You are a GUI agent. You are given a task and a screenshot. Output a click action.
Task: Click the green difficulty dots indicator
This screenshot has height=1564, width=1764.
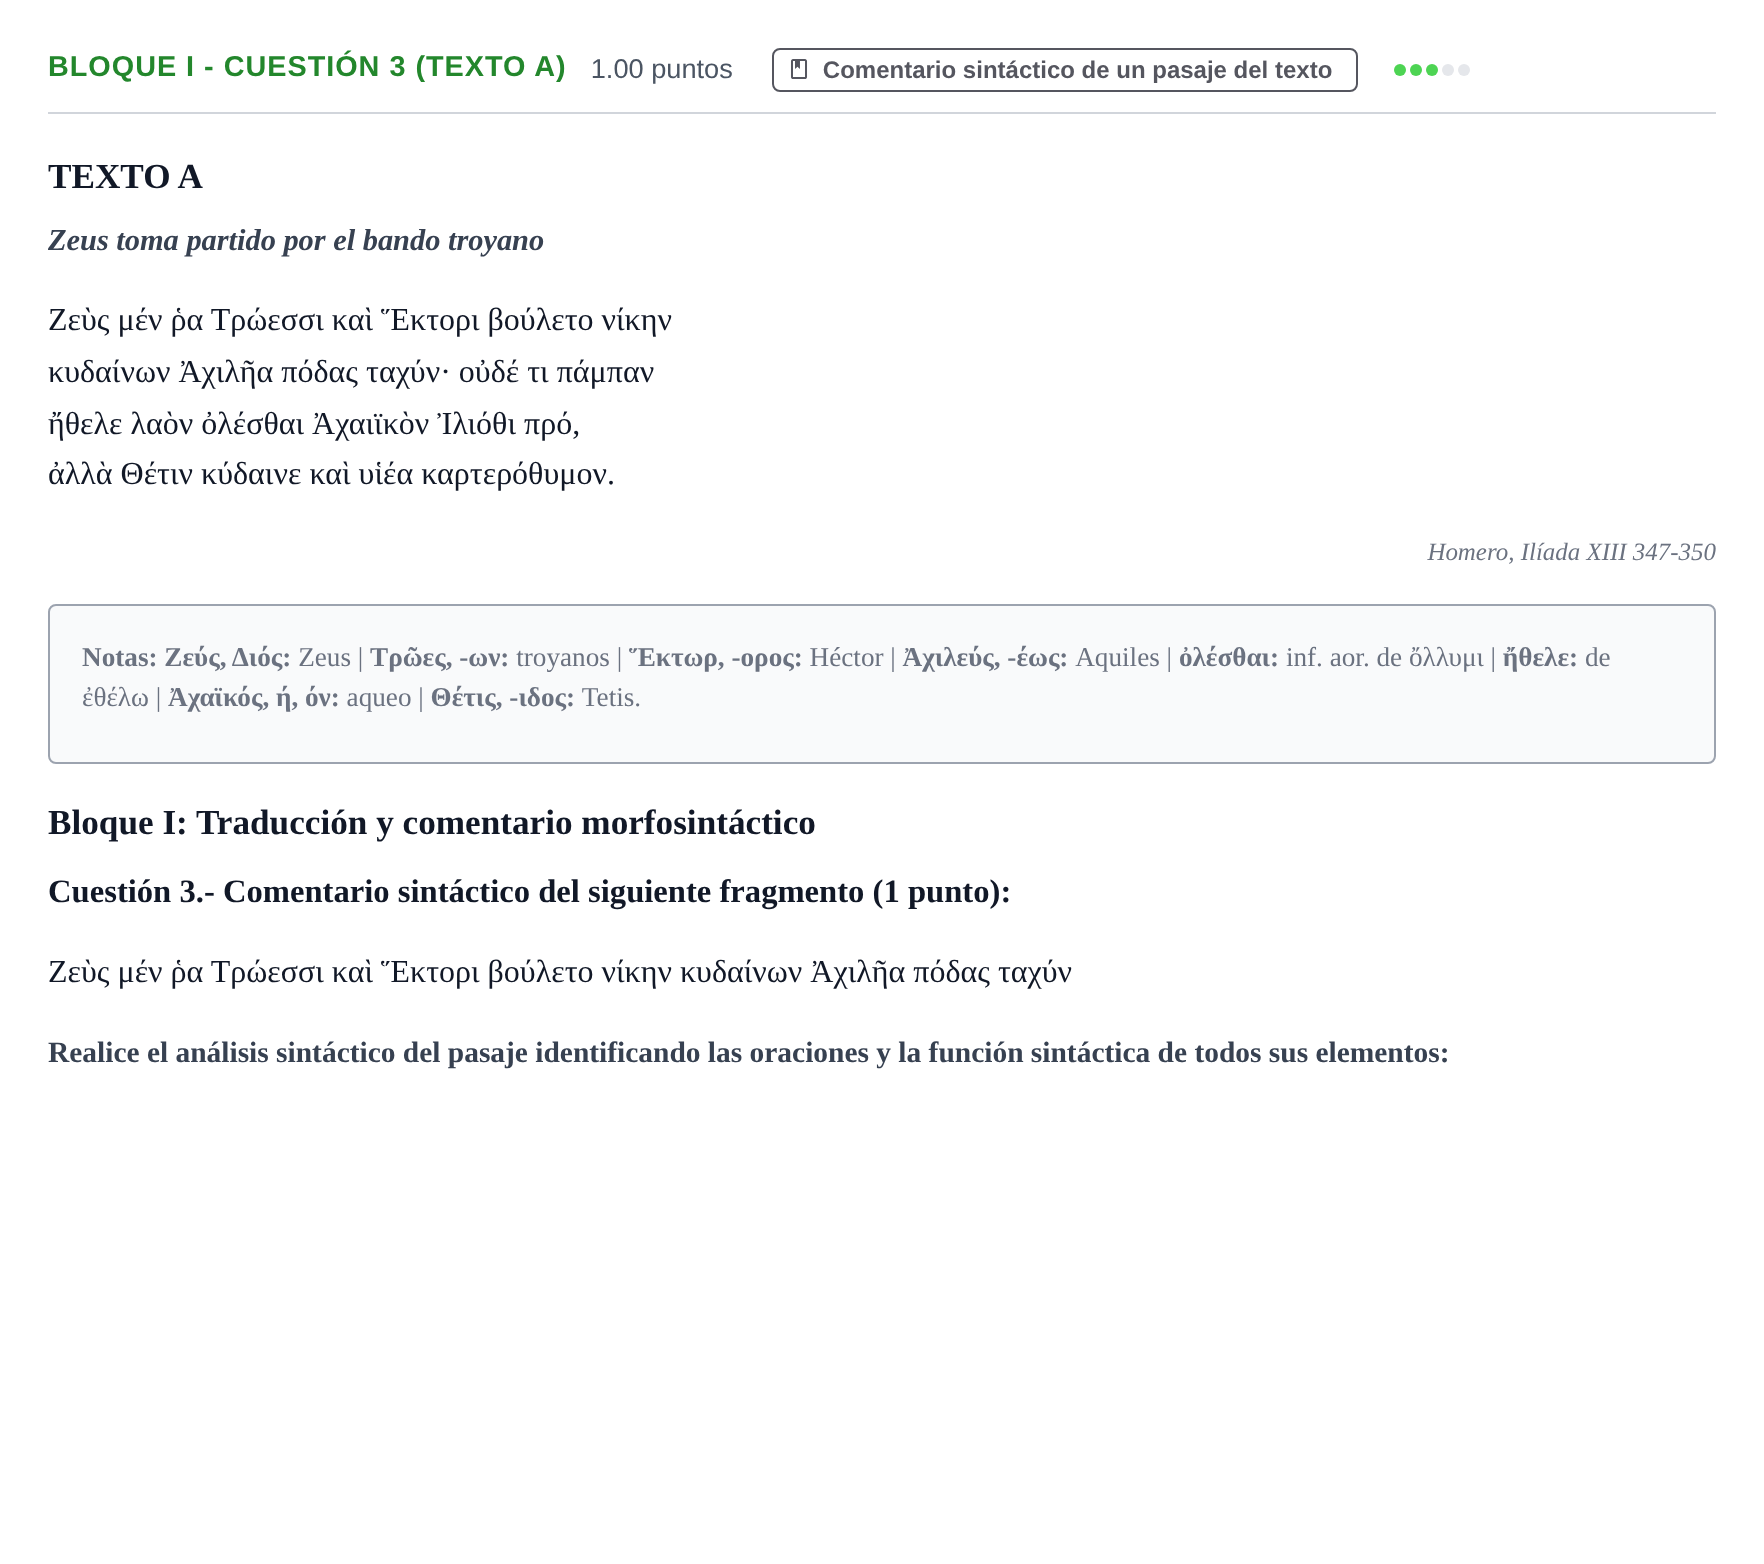coord(1431,70)
